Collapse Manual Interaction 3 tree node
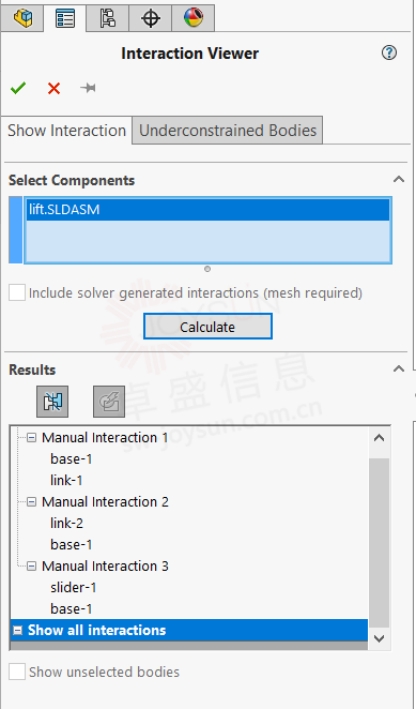417x709 pixels. 31,566
